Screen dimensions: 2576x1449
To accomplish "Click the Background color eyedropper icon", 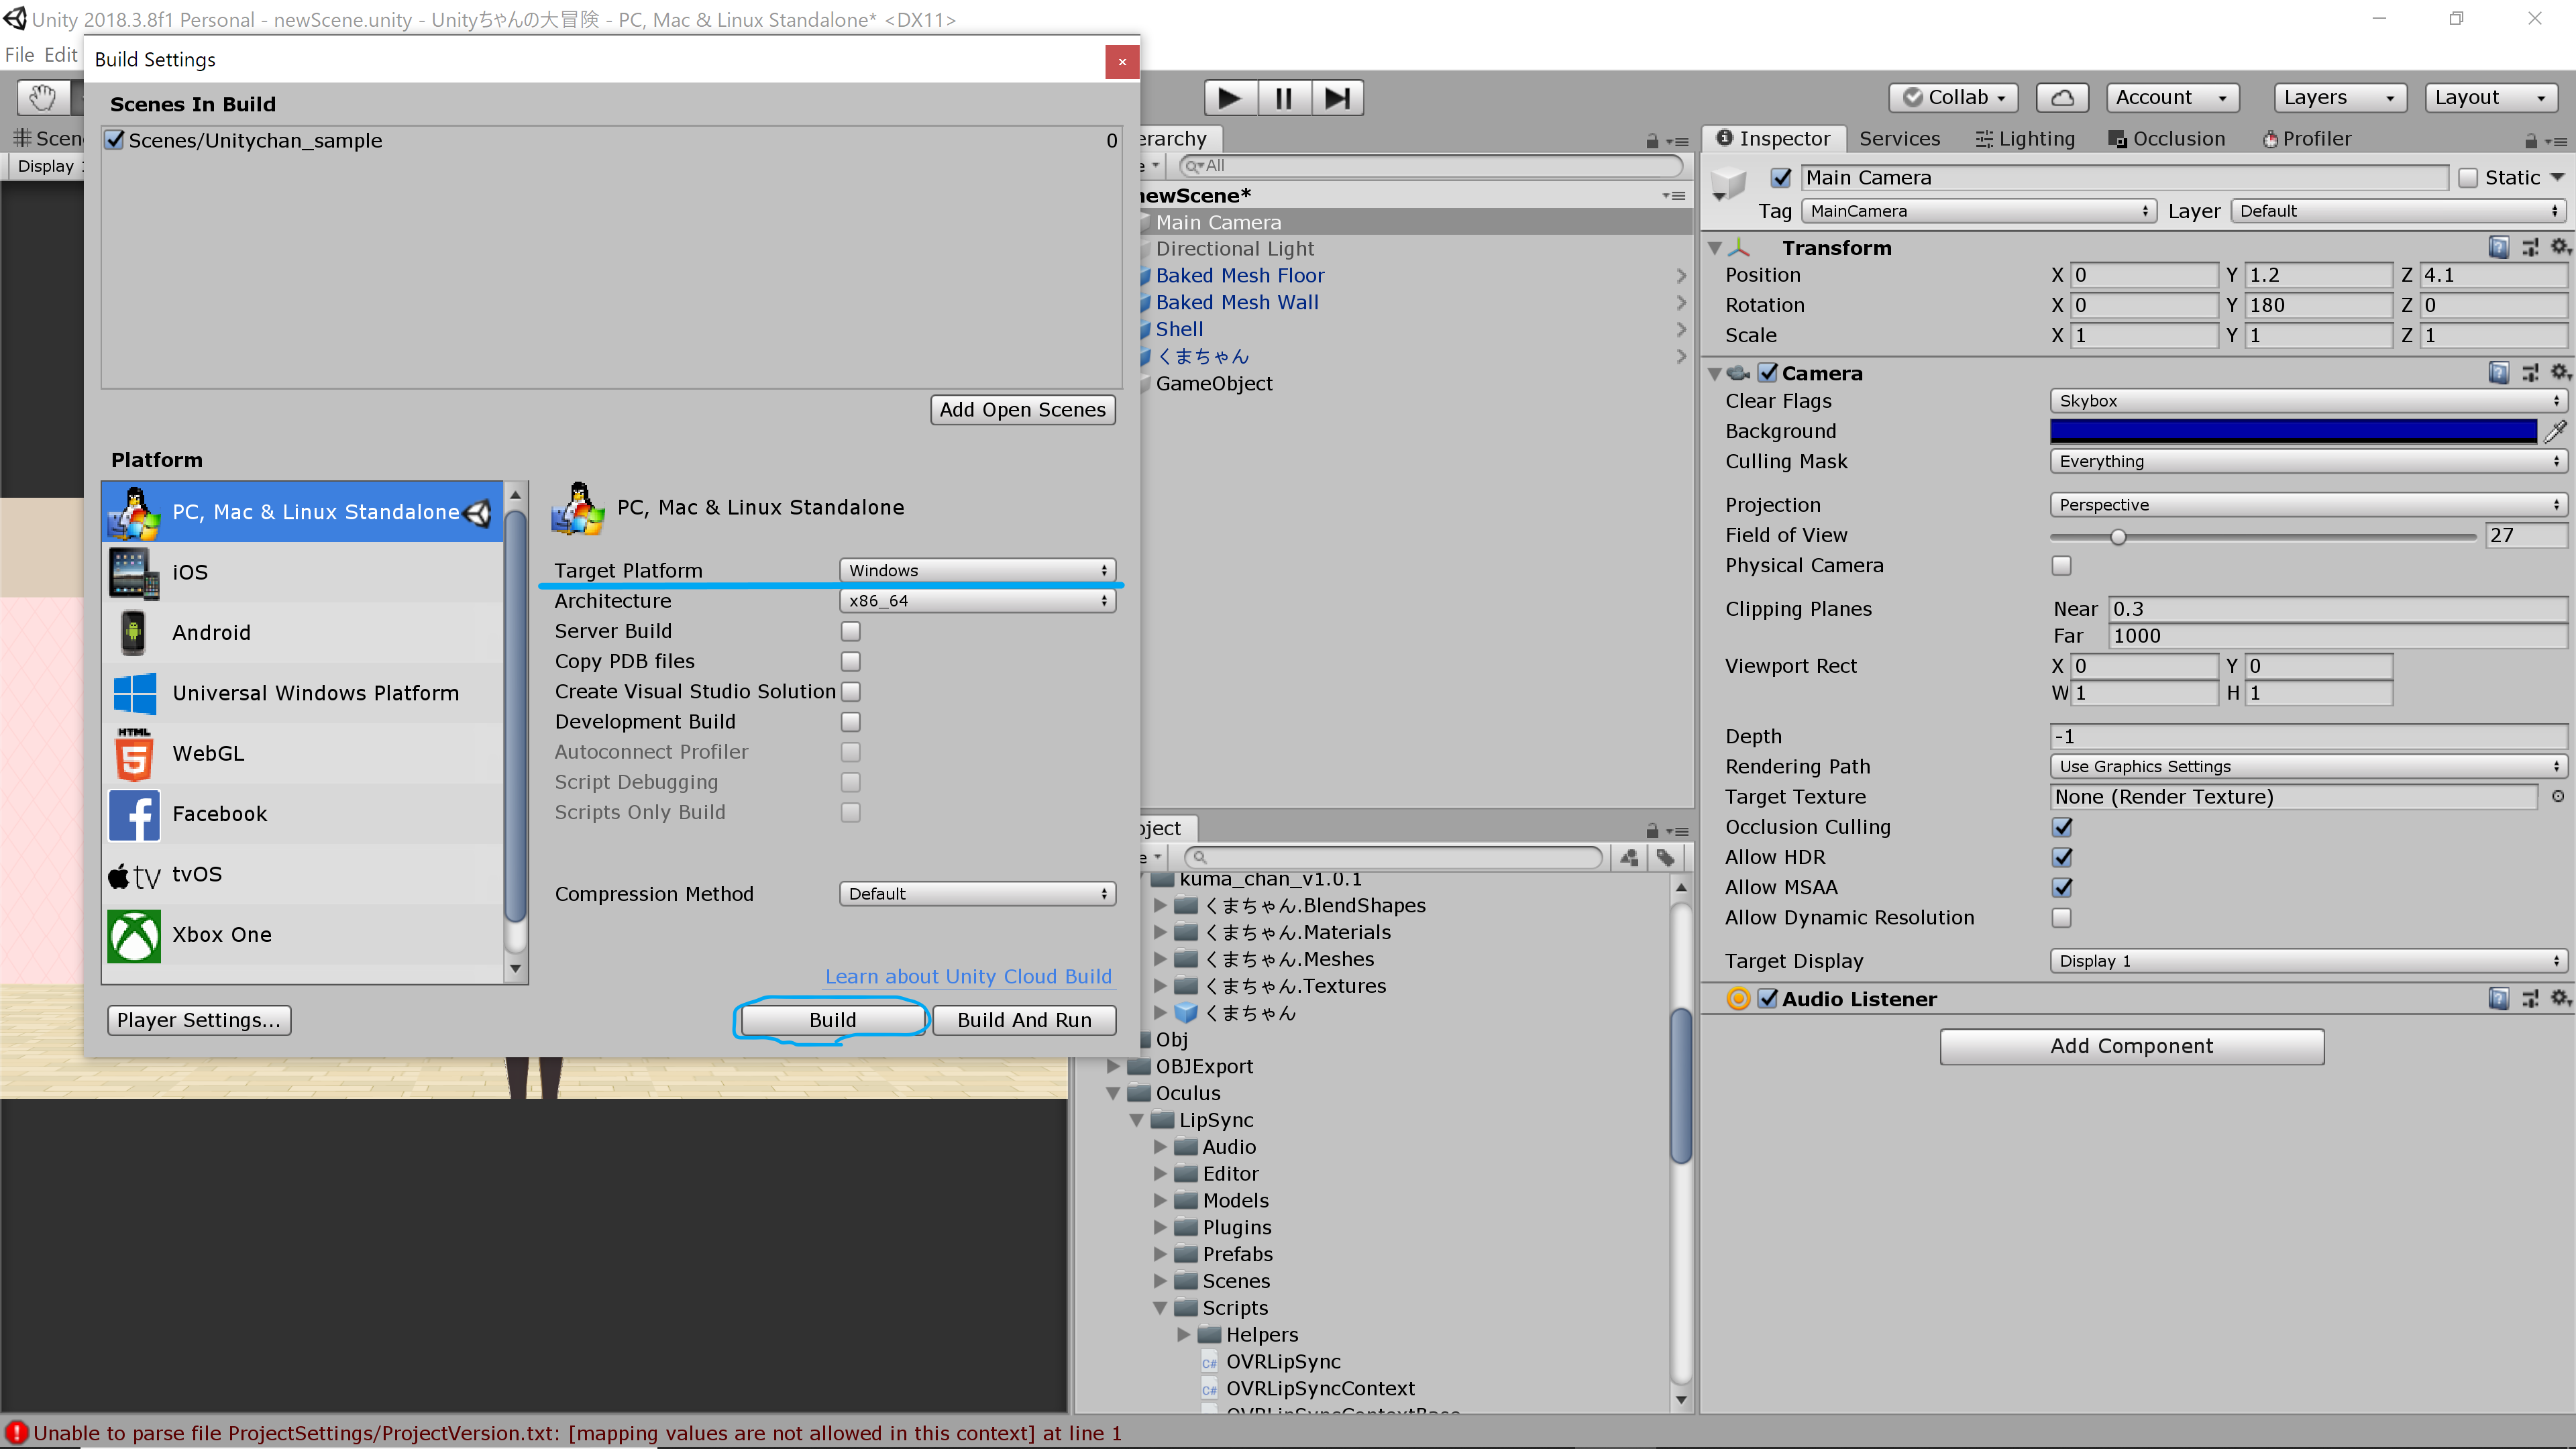I will (2556, 431).
